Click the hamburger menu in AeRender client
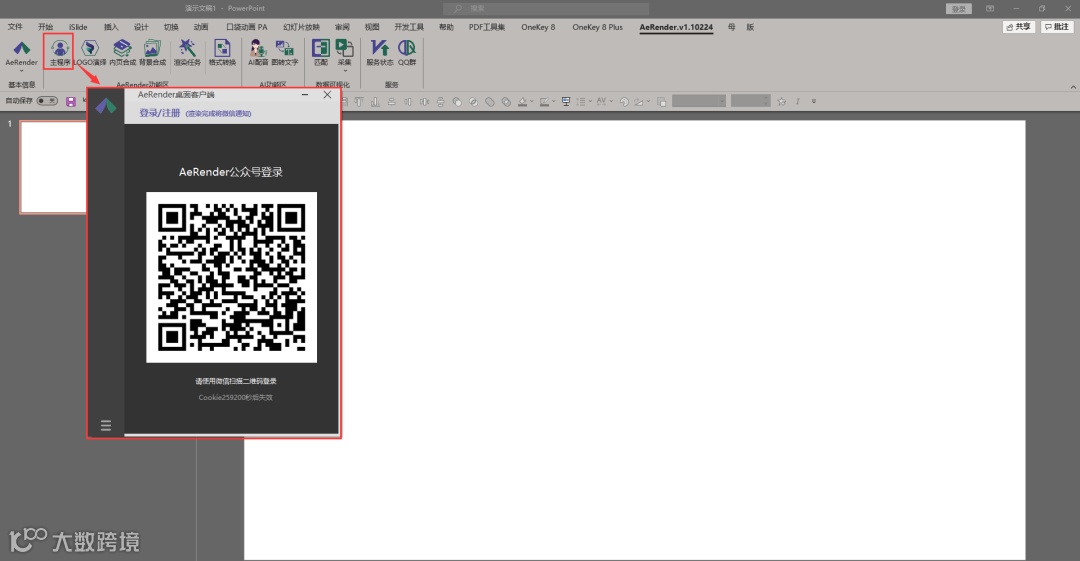The image size is (1080, 561). (105, 425)
